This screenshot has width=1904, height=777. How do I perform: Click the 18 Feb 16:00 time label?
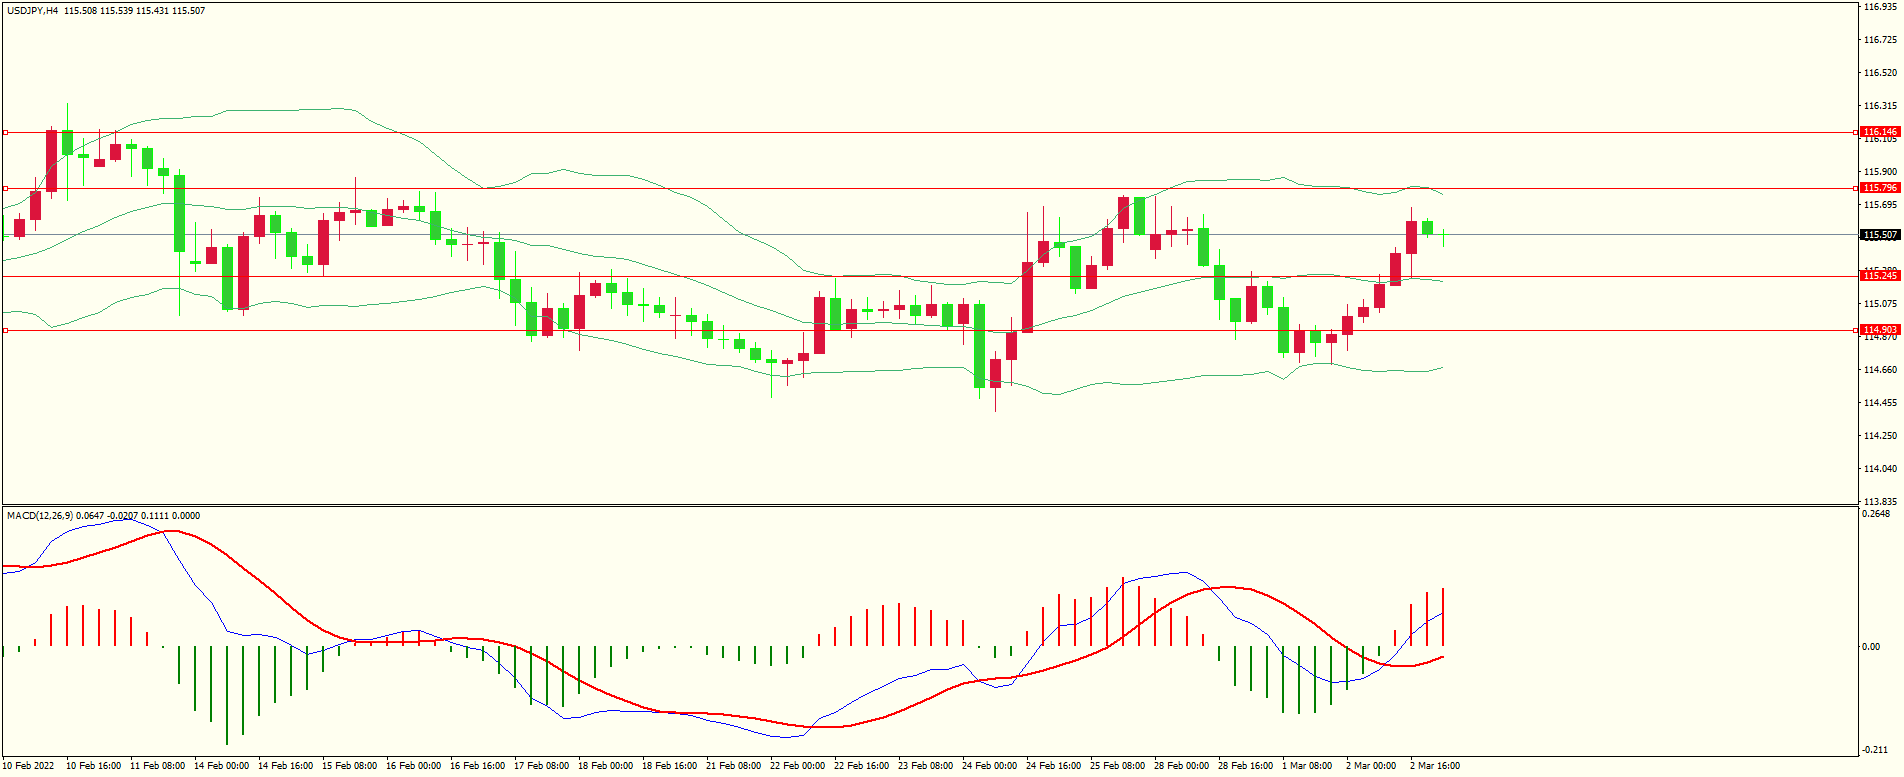click(669, 766)
